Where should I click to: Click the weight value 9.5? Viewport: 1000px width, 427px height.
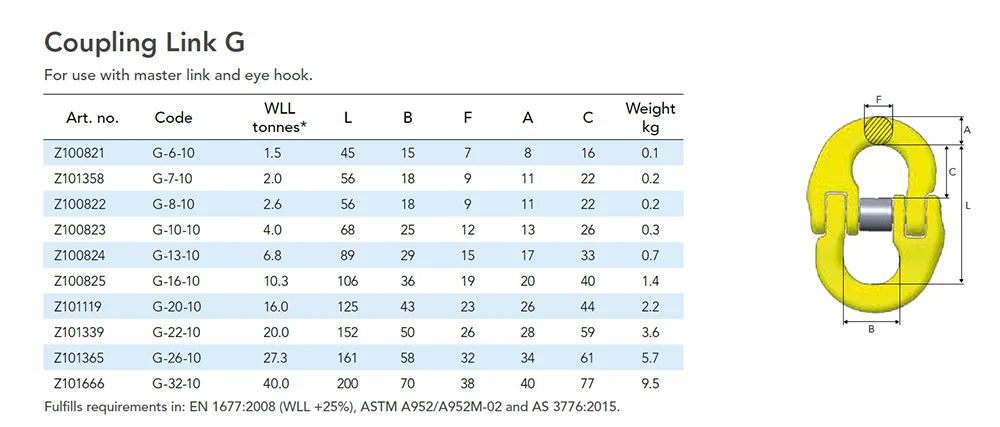click(650, 382)
